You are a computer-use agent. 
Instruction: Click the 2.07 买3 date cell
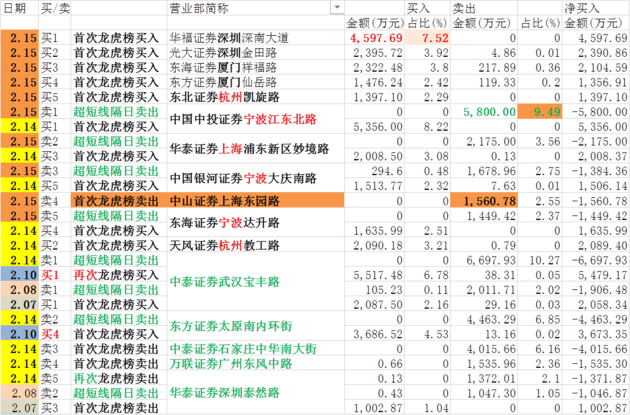click(19, 408)
